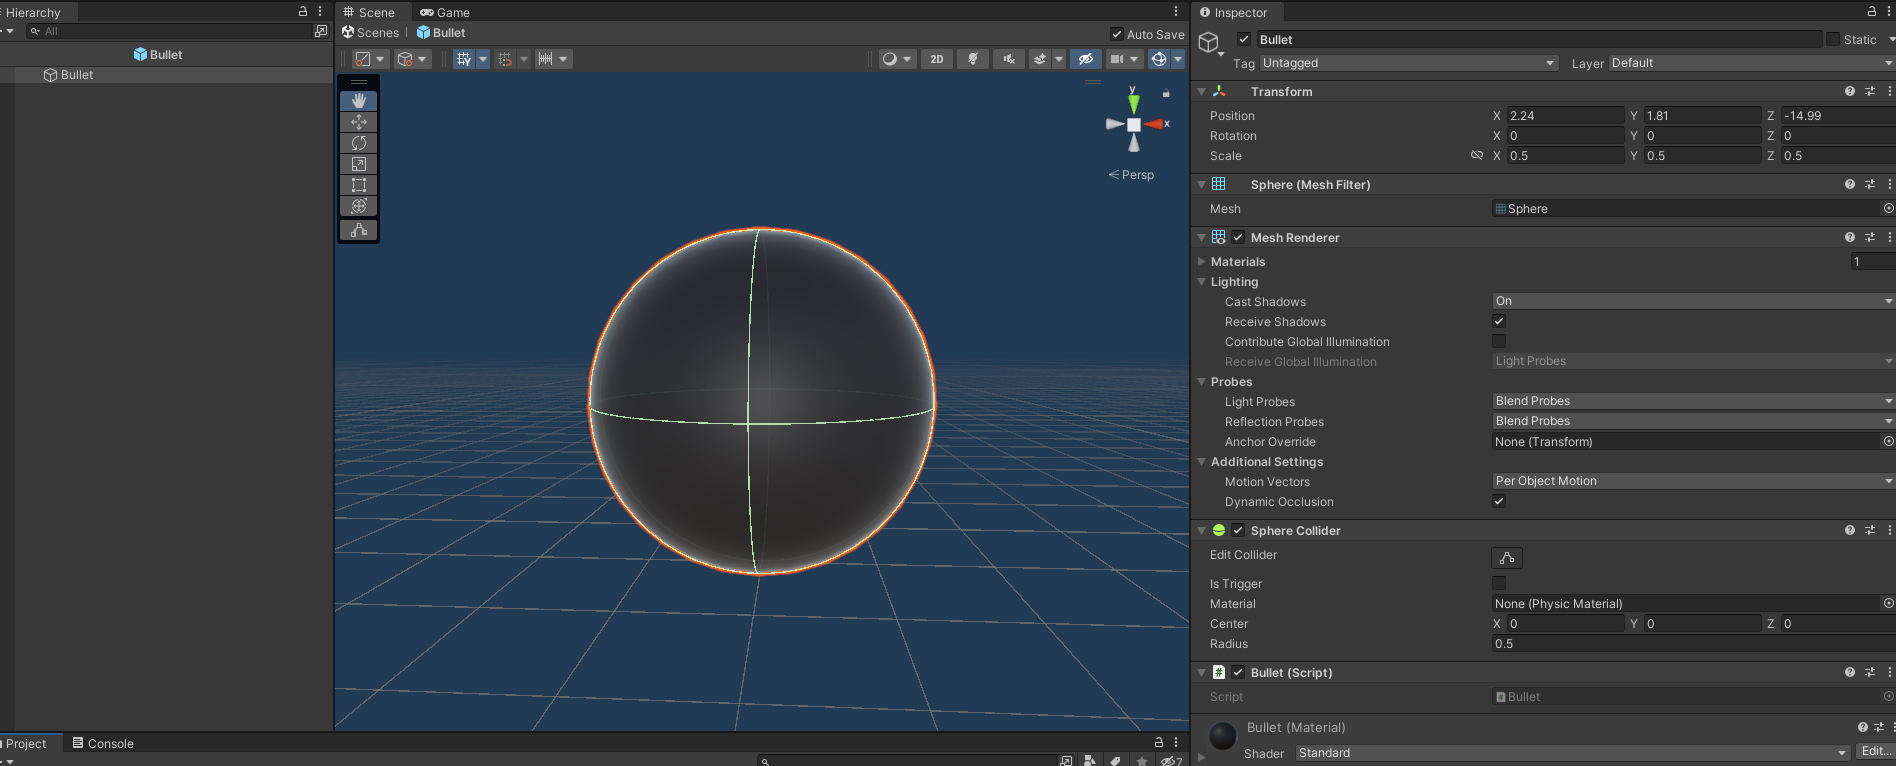The width and height of the screenshot is (1896, 766).
Task: Open the Gizmos dropdown arrow
Action: [1178, 59]
